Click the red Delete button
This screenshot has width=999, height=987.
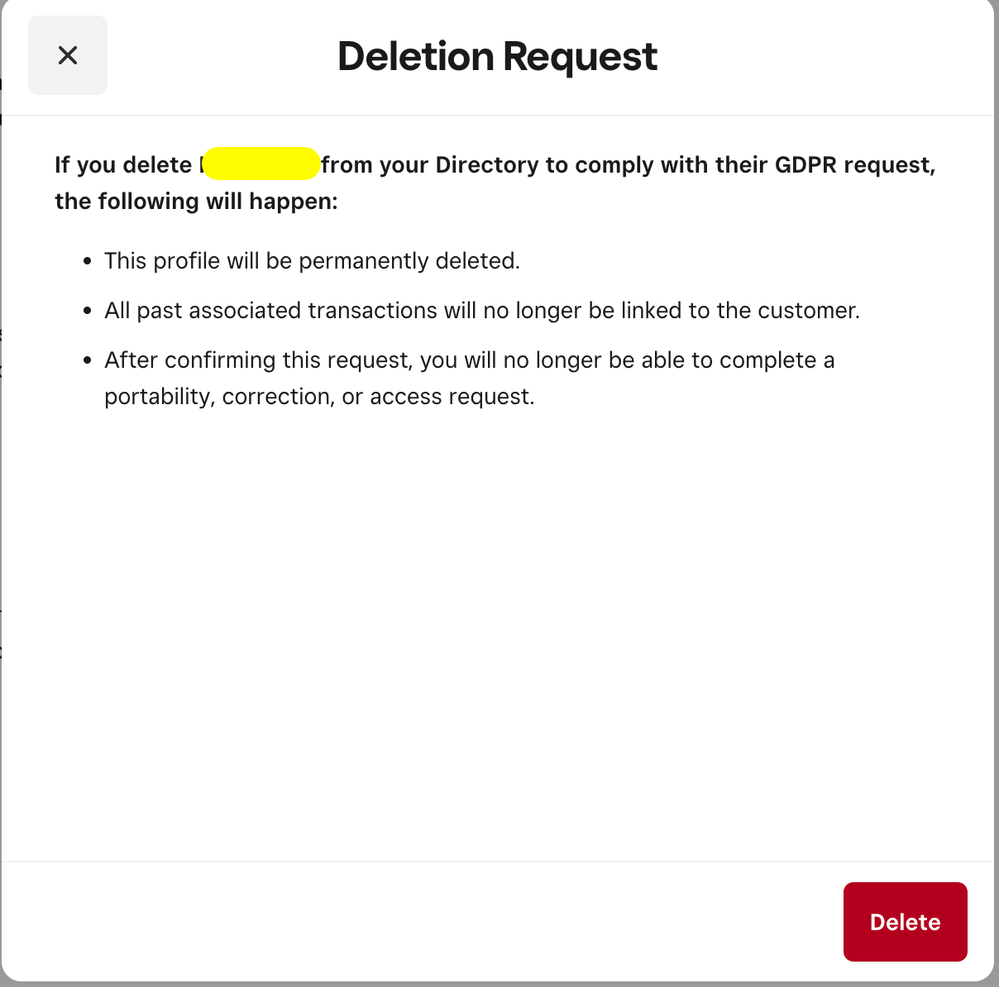(904, 922)
